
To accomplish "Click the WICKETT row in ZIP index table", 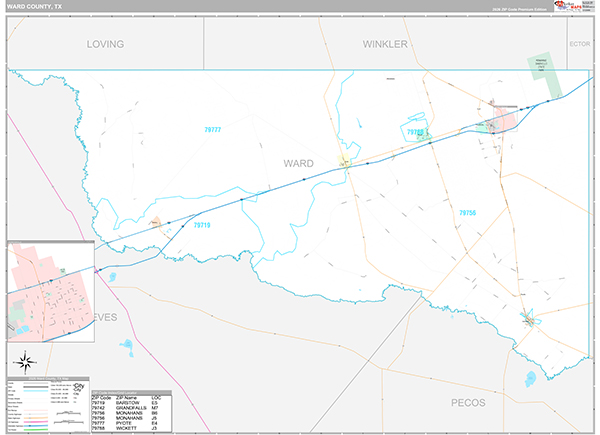I will (x=130, y=427).
